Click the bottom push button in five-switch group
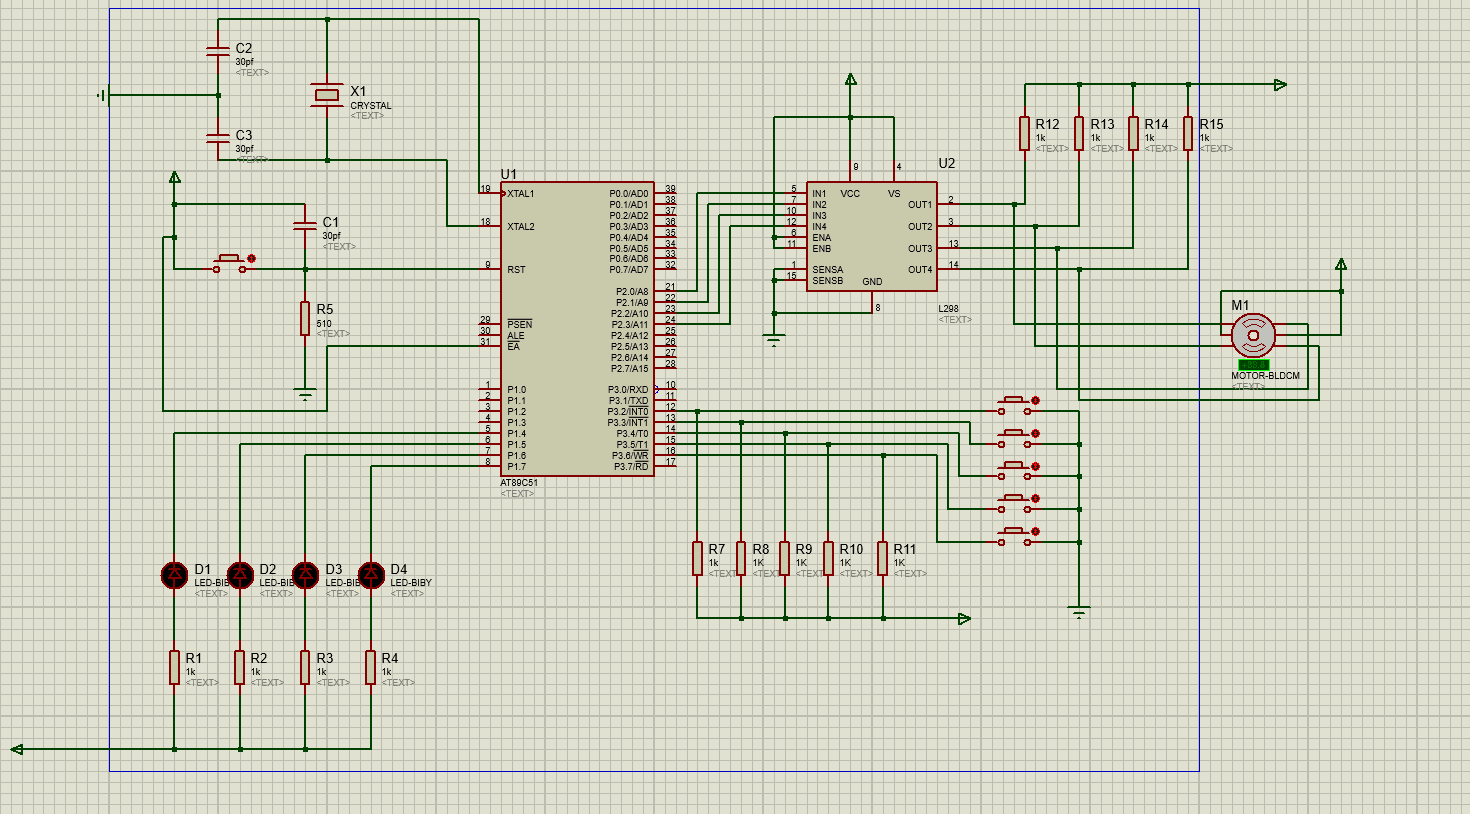 tap(1018, 536)
